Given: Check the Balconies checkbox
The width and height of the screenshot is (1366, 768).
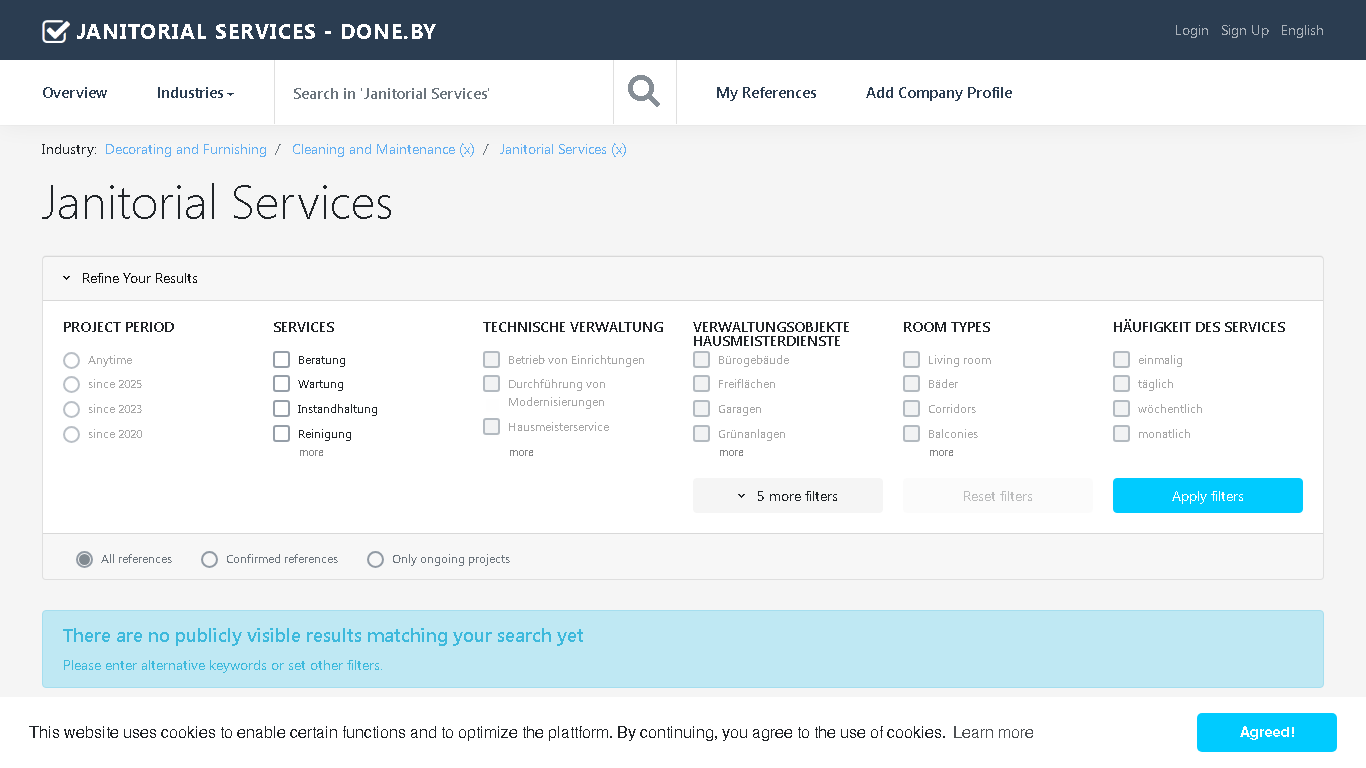Looking at the screenshot, I should tap(911, 433).
